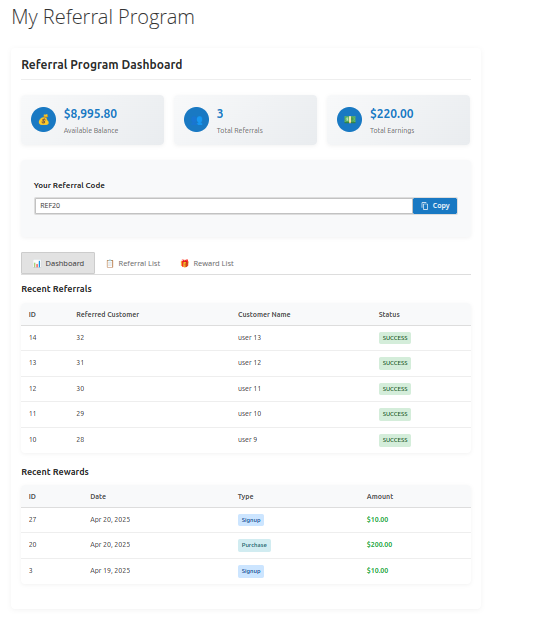The height and width of the screenshot is (628, 548).
Task: Click the Signup badge for reward 3
Action: pyautogui.click(x=251, y=571)
